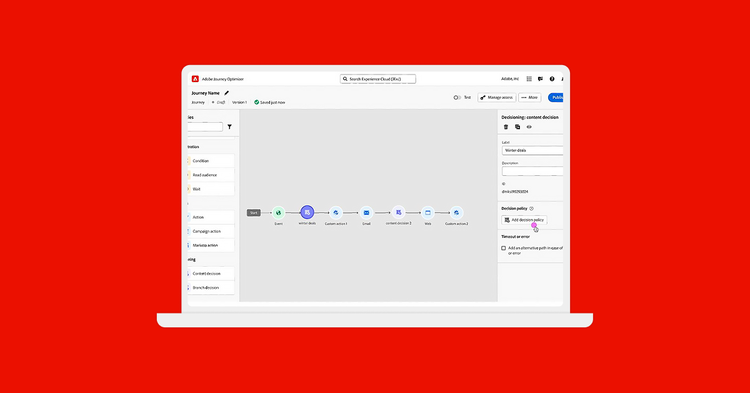Select the Email node on canvas
This screenshot has width=750, height=393.
366,213
